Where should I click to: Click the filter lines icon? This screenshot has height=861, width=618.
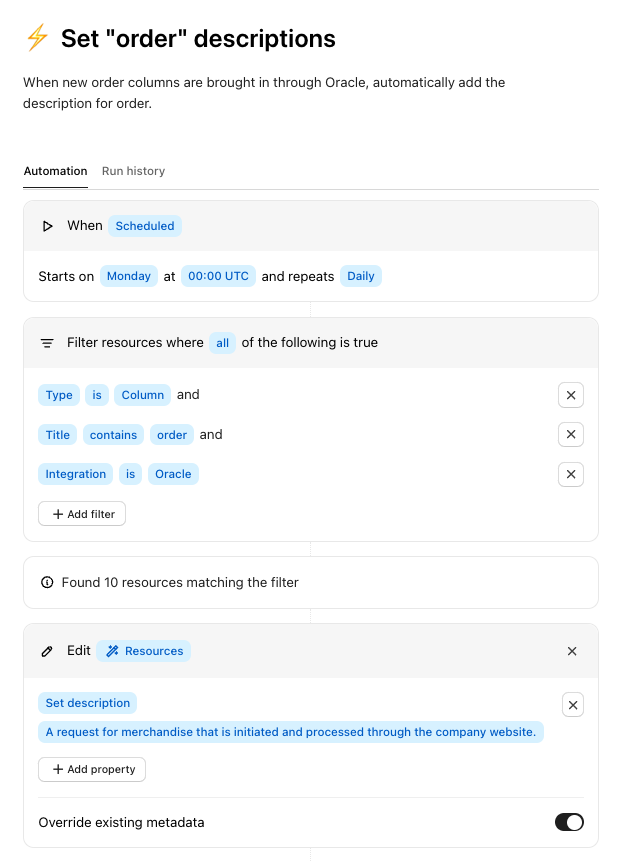[x=47, y=343]
